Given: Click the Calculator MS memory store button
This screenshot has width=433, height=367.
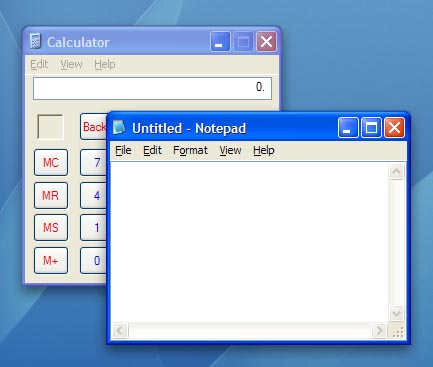Looking at the screenshot, I should click(51, 228).
